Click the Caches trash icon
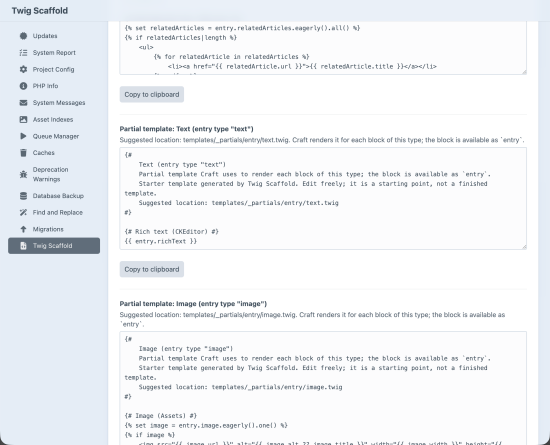The height and width of the screenshot is (445, 550). click(23, 153)
